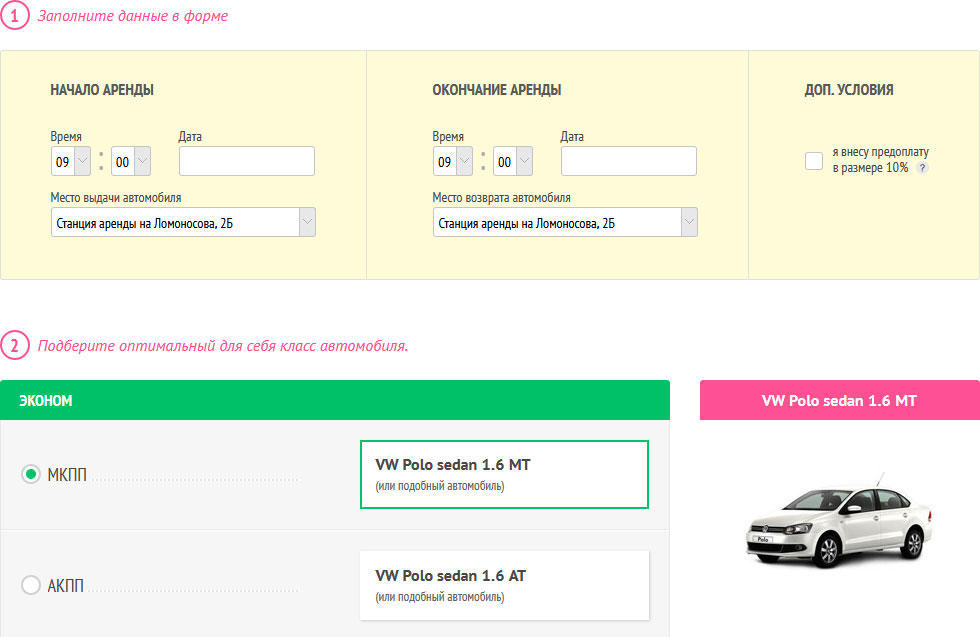The height and width of the screenshot is (637, 980).
Task: Open rental start hour dropdown
Action: [x=71, y=161]
